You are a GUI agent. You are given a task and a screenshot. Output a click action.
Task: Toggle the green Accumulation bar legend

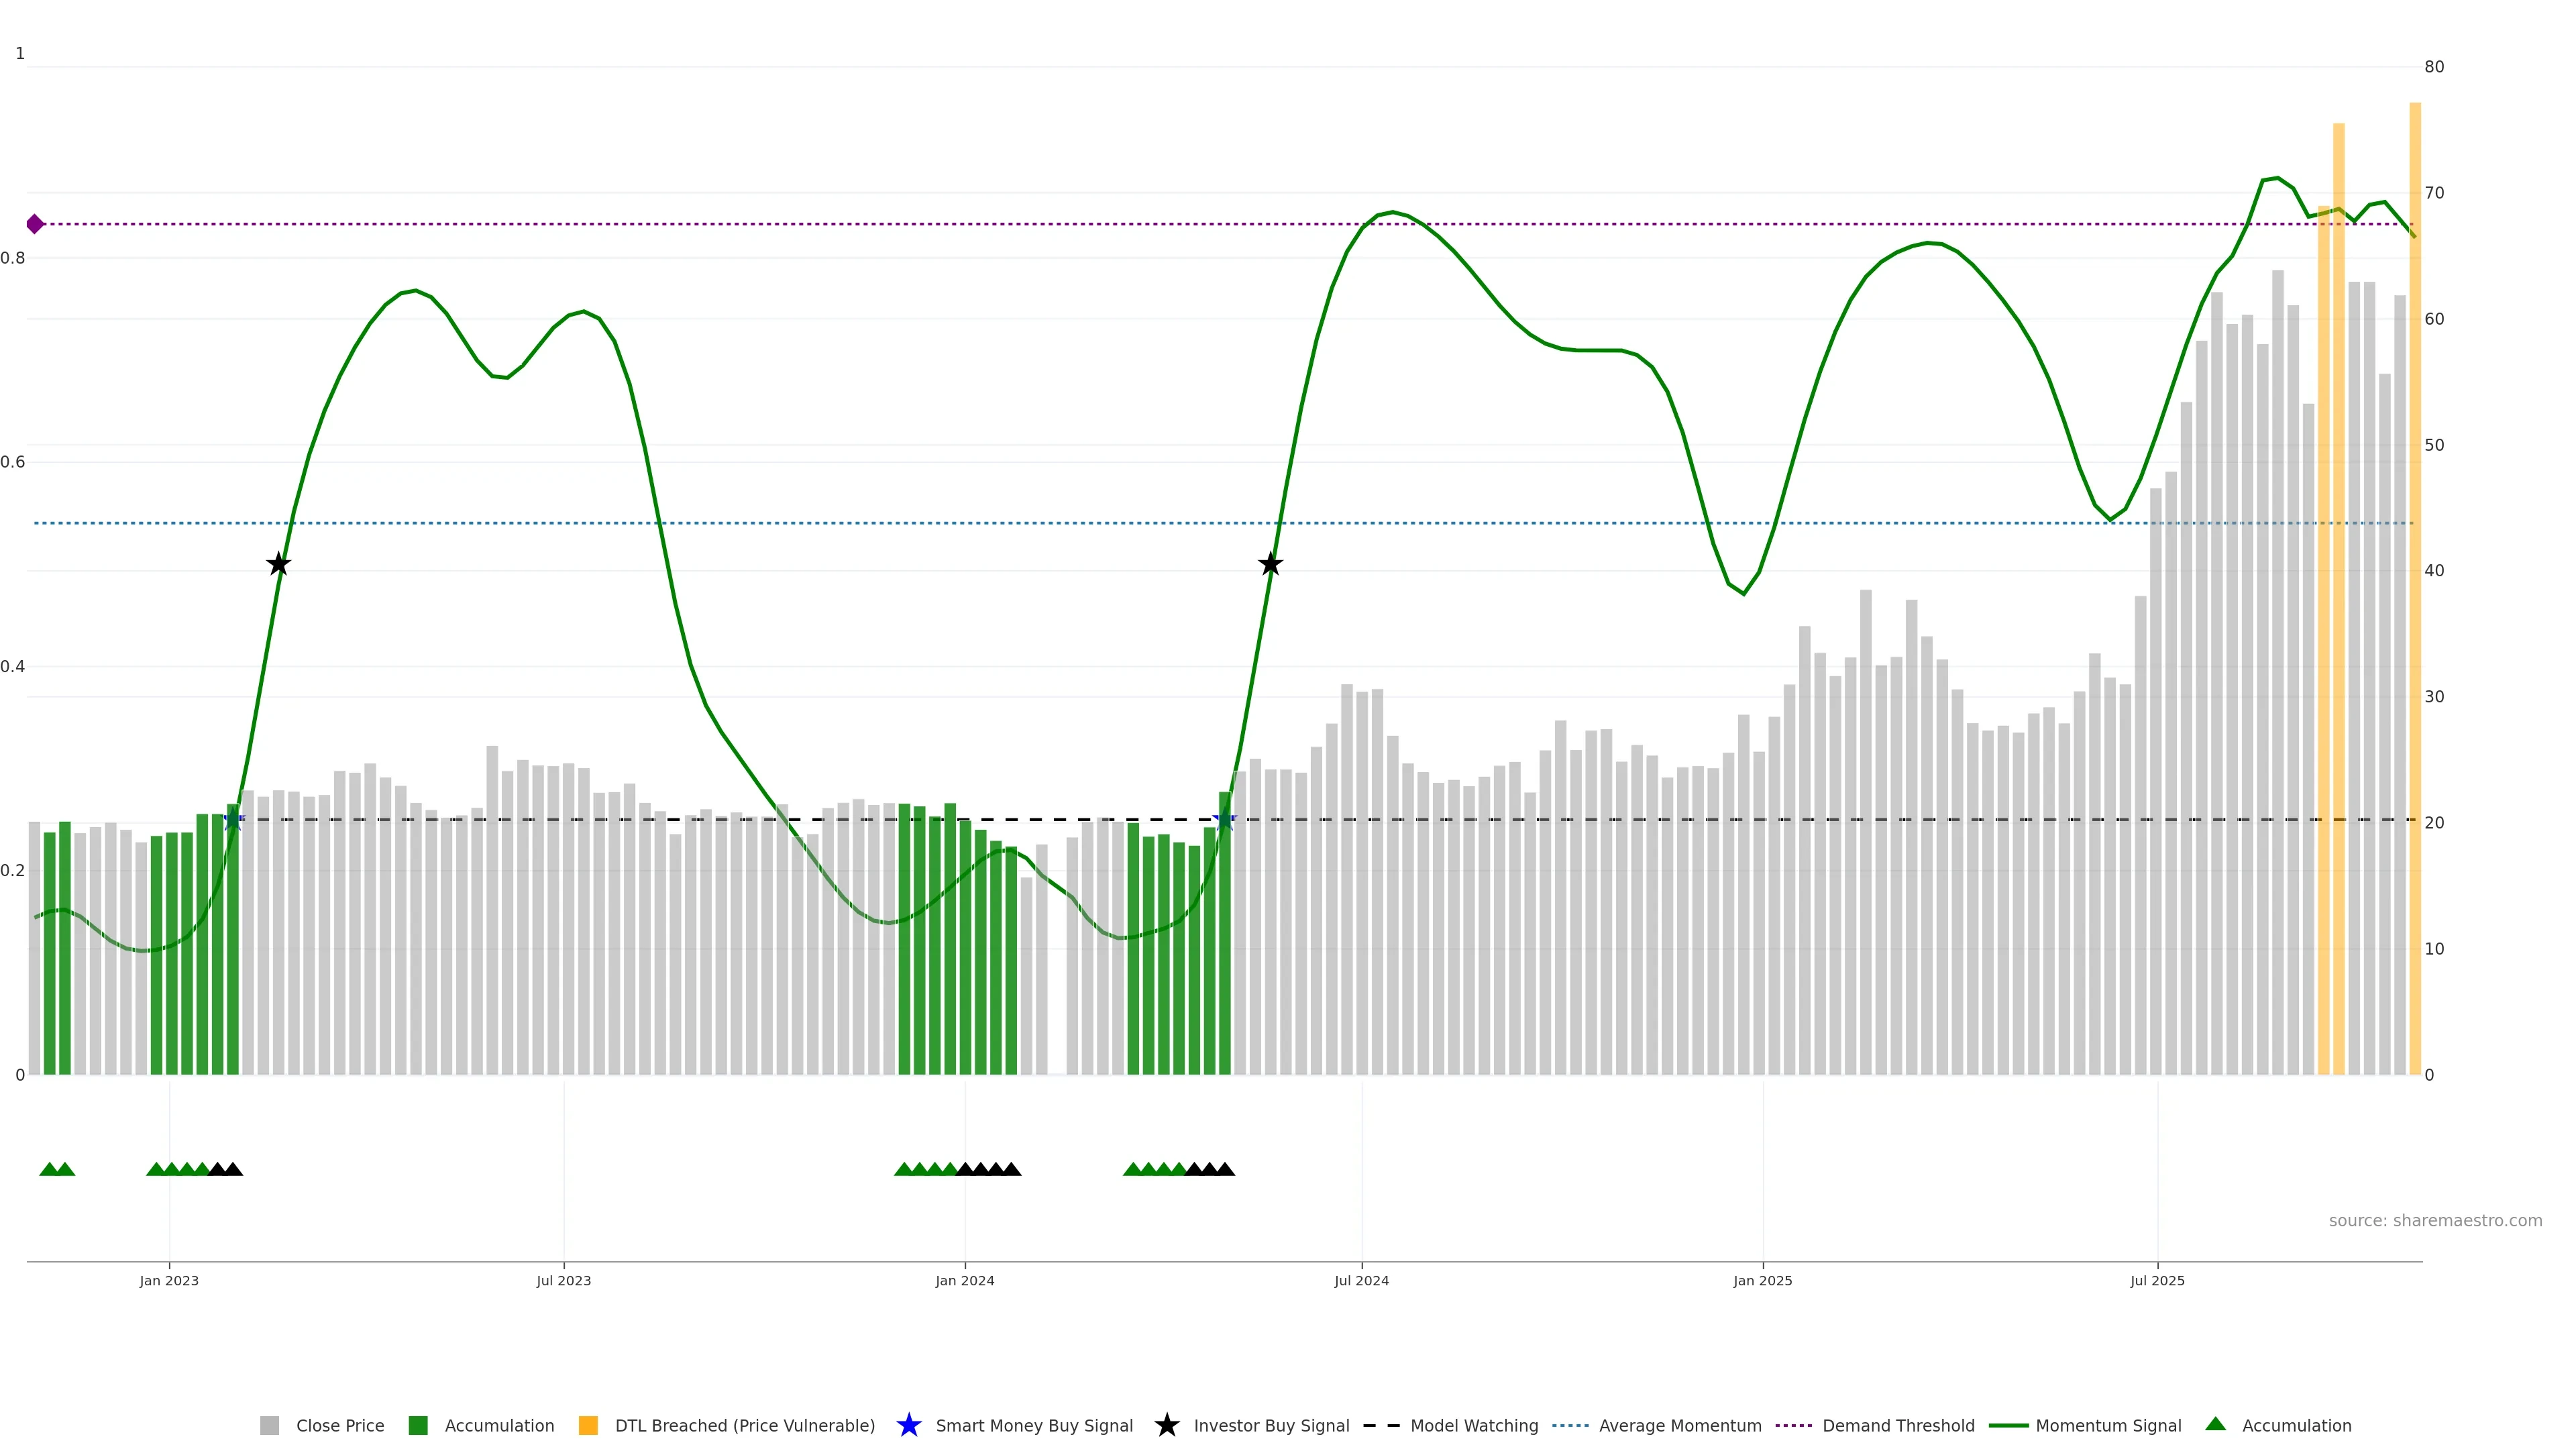pos(418,1426)
